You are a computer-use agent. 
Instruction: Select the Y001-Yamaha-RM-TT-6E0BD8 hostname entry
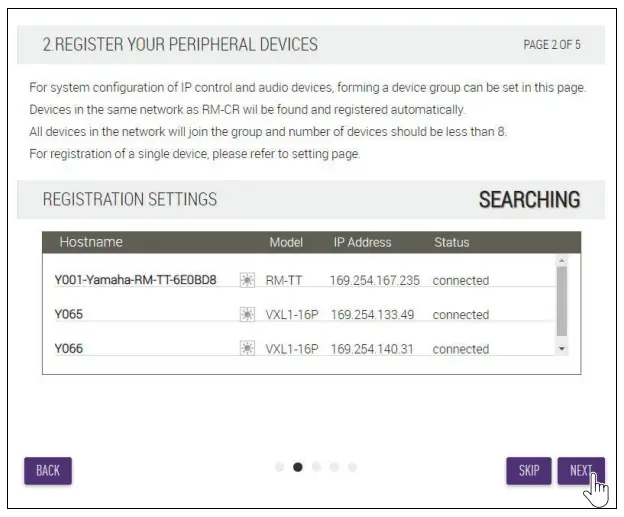pos(135,280)
